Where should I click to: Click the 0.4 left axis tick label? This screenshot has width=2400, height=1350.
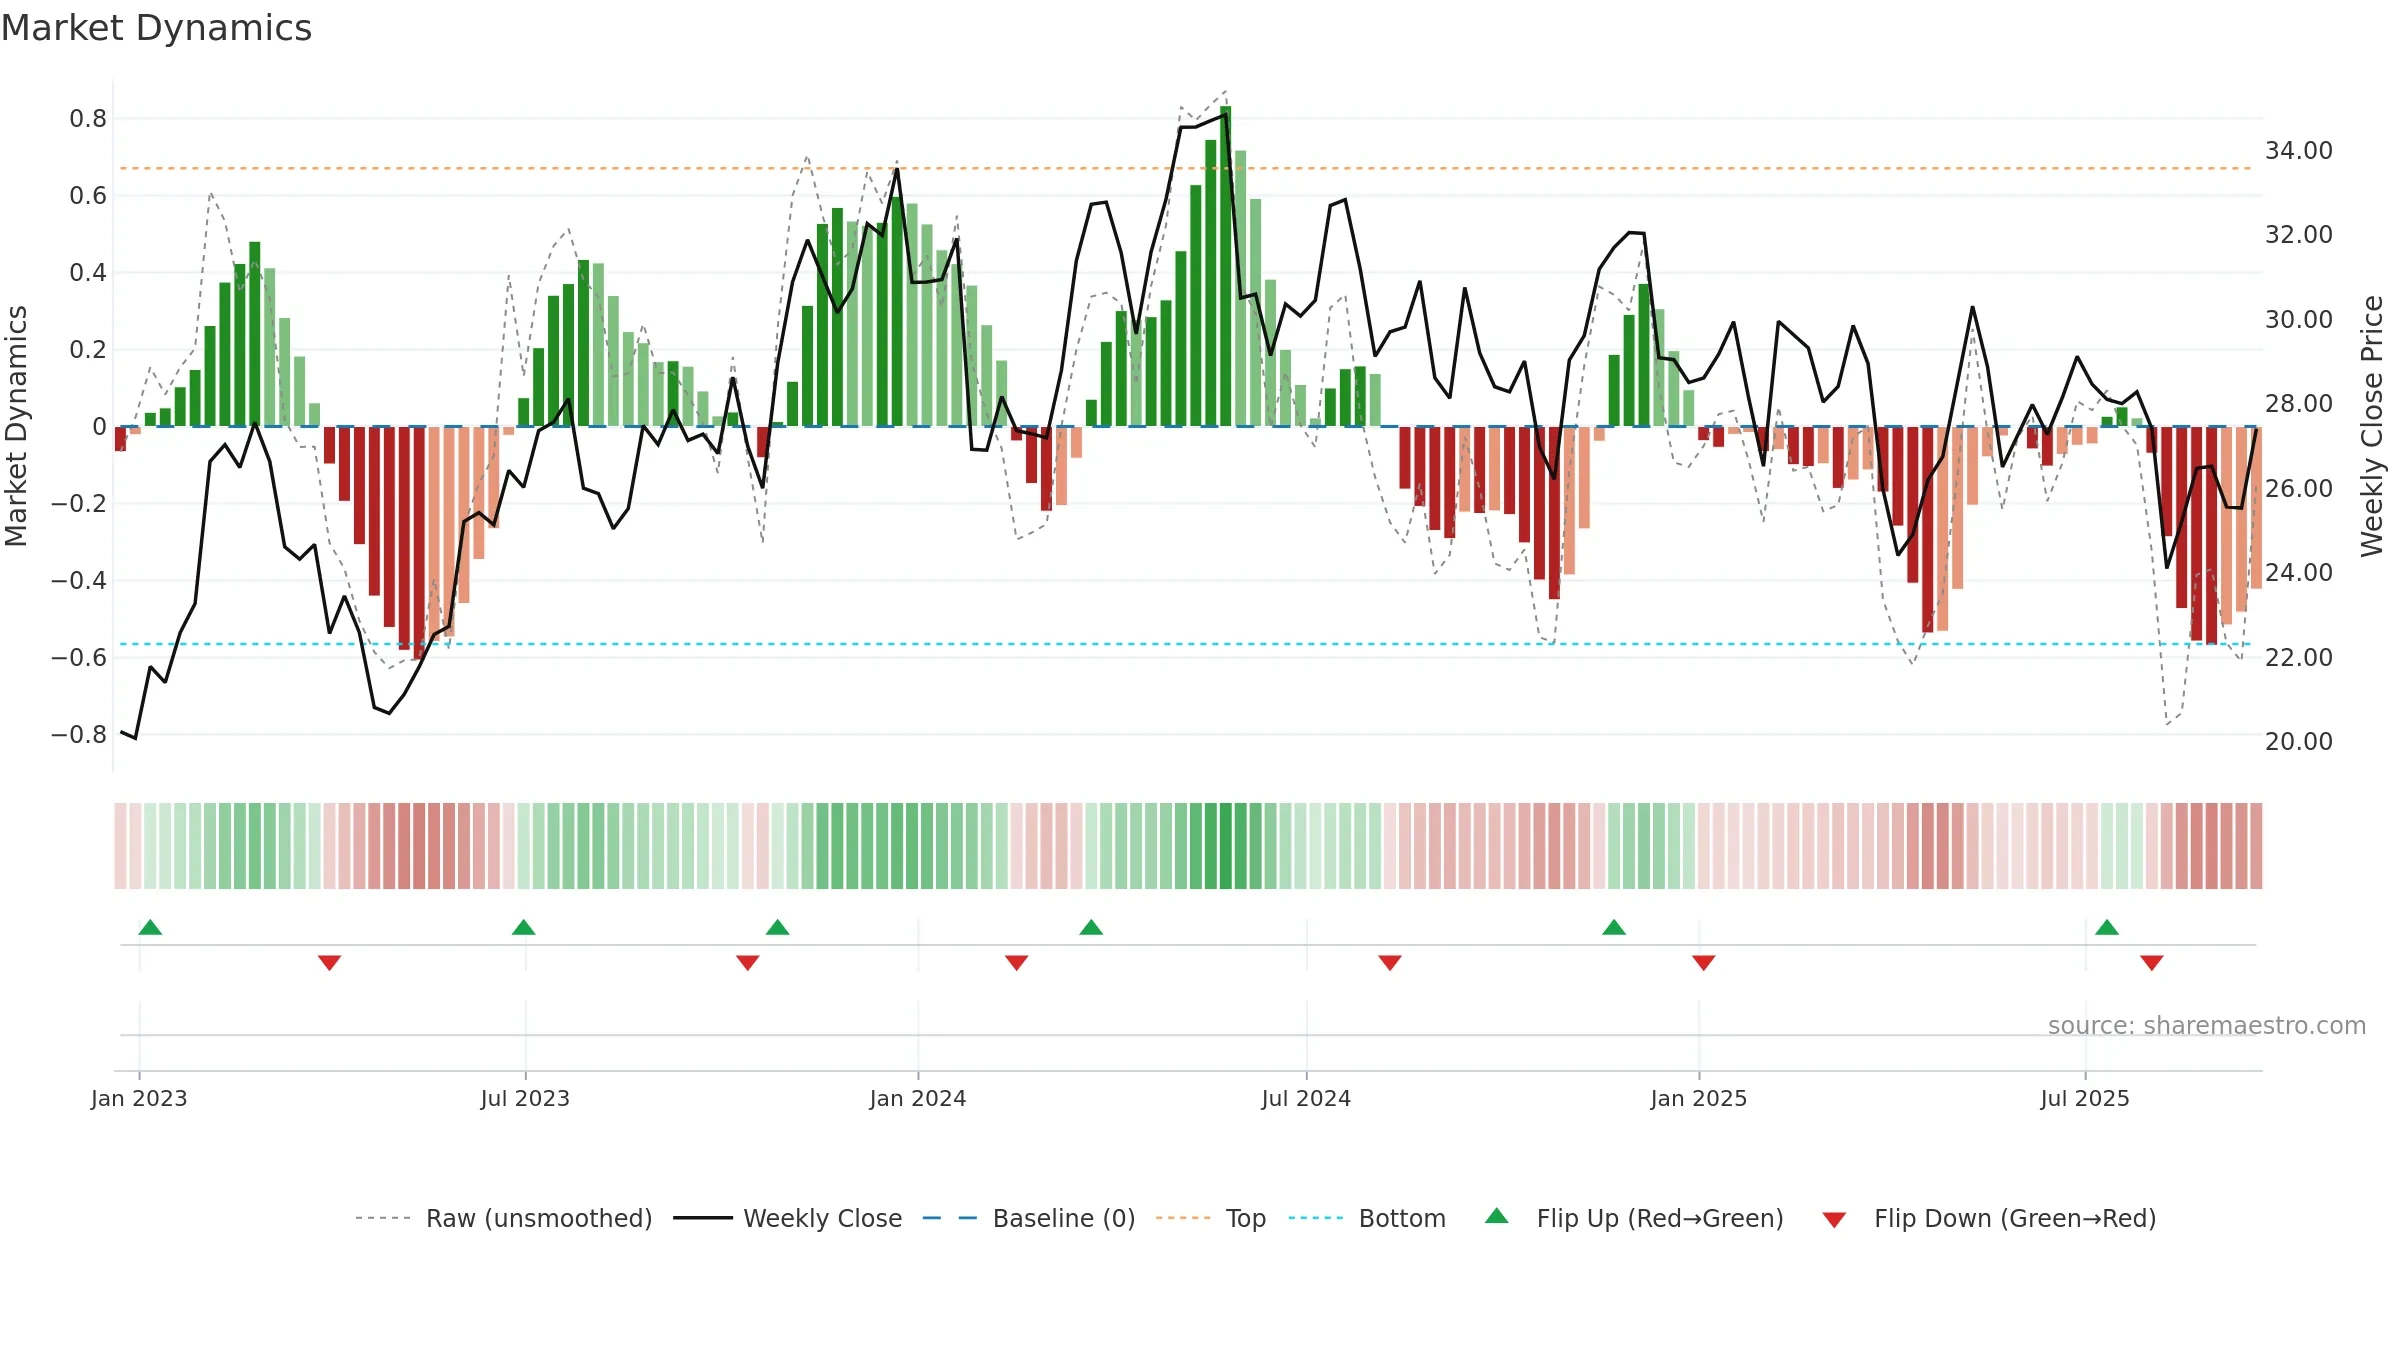[88, 273]
